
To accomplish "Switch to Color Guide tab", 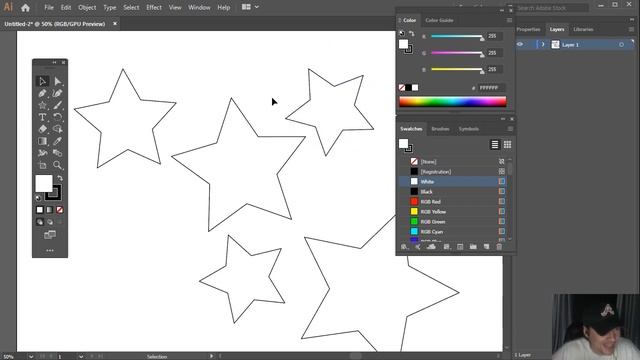I will 439,20.
